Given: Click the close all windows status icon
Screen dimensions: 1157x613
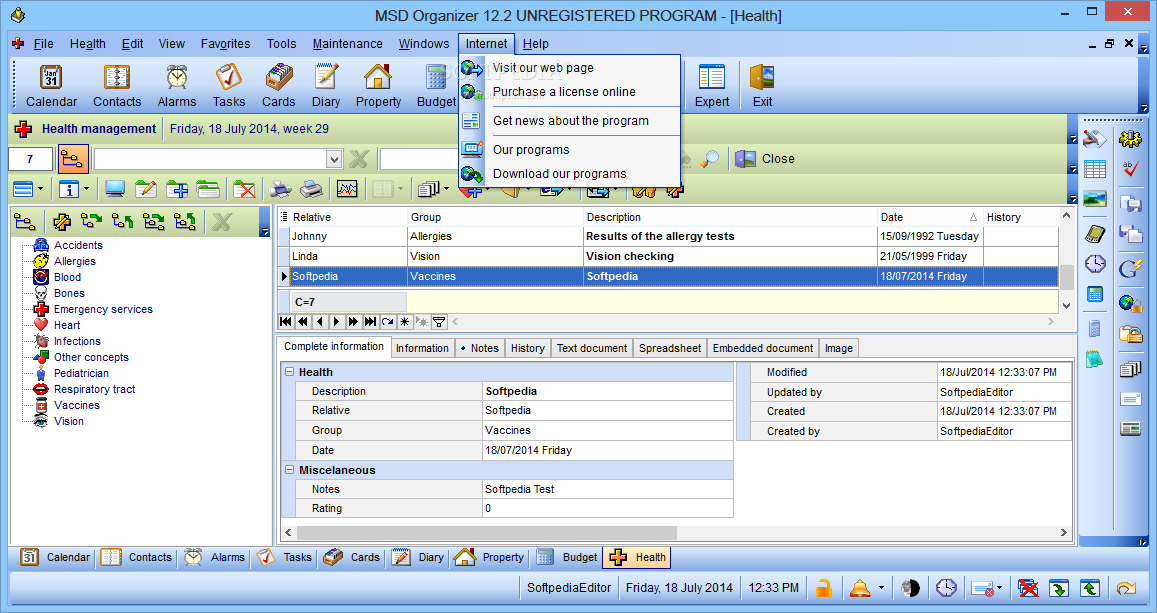Looking at the screenshot, I should 1028,588.
